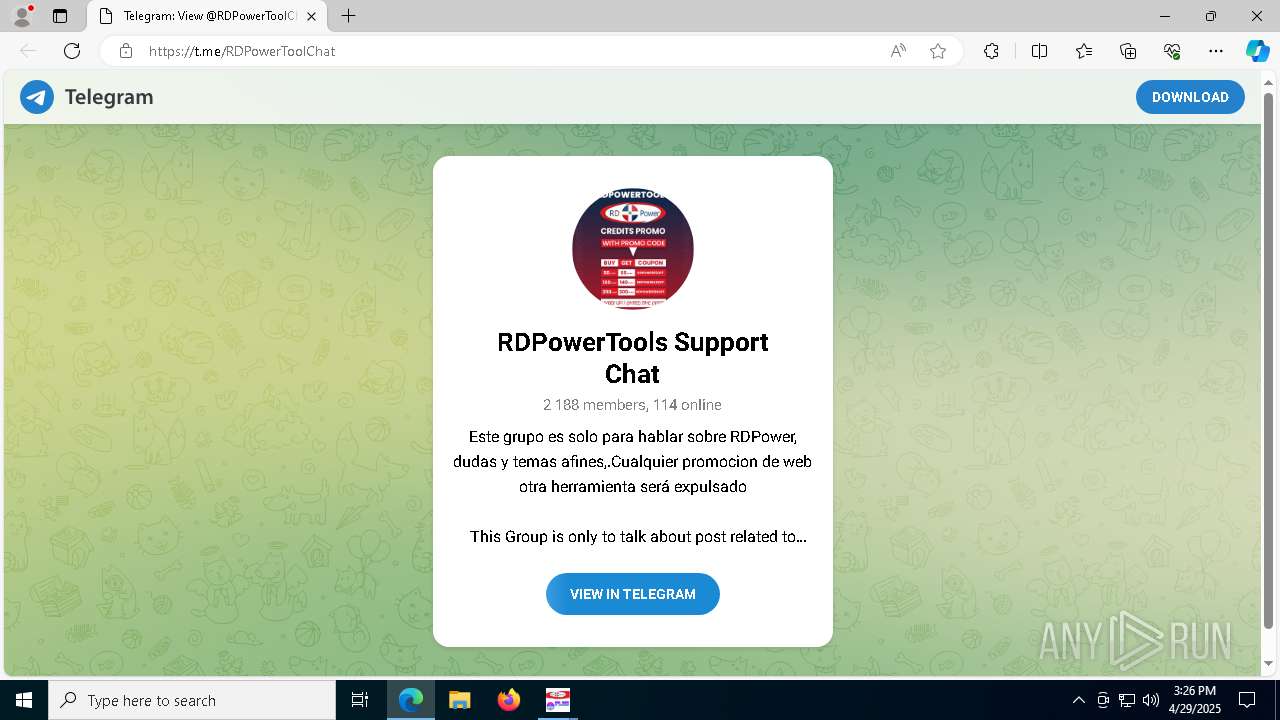Open a new browser tab

pos(348,16)
